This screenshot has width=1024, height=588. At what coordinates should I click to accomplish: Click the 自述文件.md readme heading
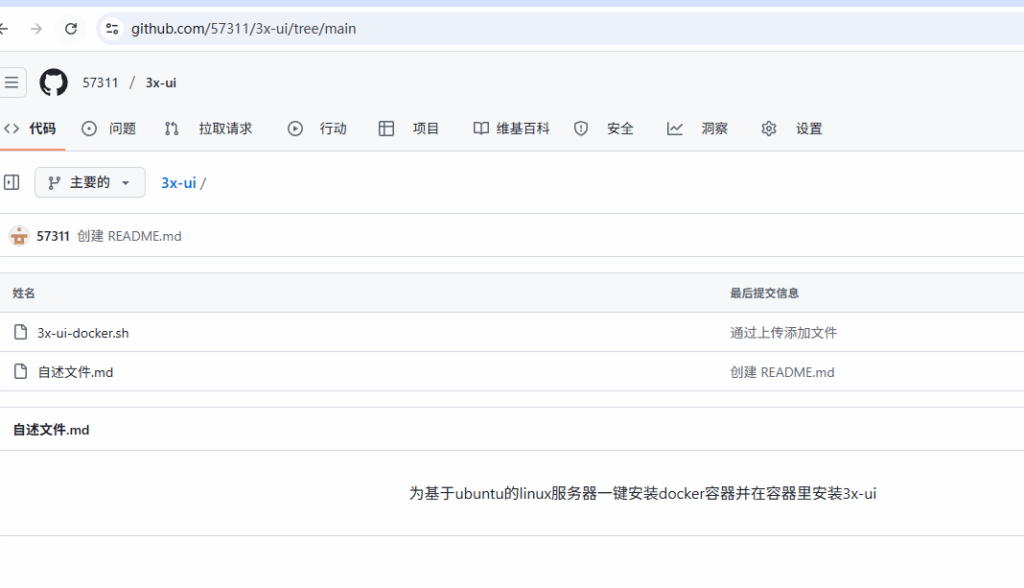pyautogui.click(x=51, y=429)
